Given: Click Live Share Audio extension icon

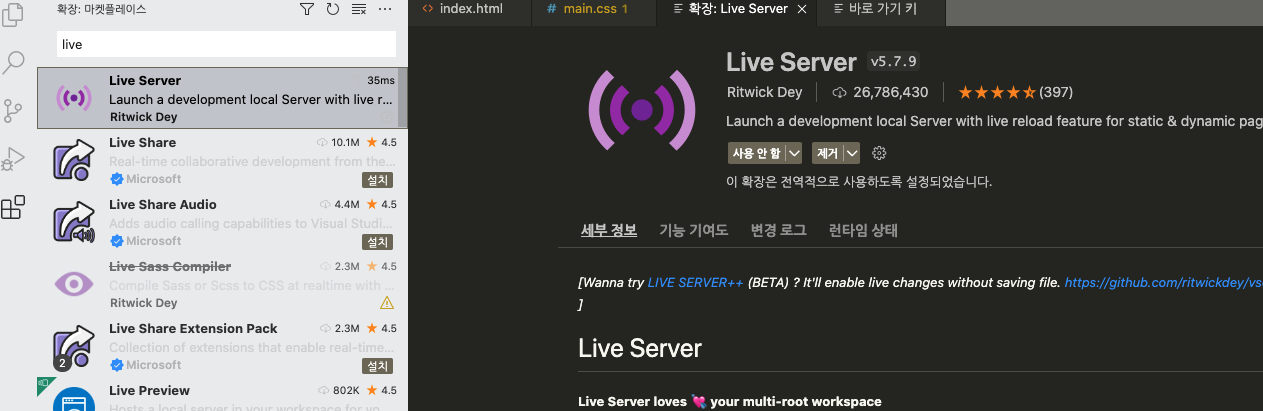Looking at the screenshot, I should (74, 222).
